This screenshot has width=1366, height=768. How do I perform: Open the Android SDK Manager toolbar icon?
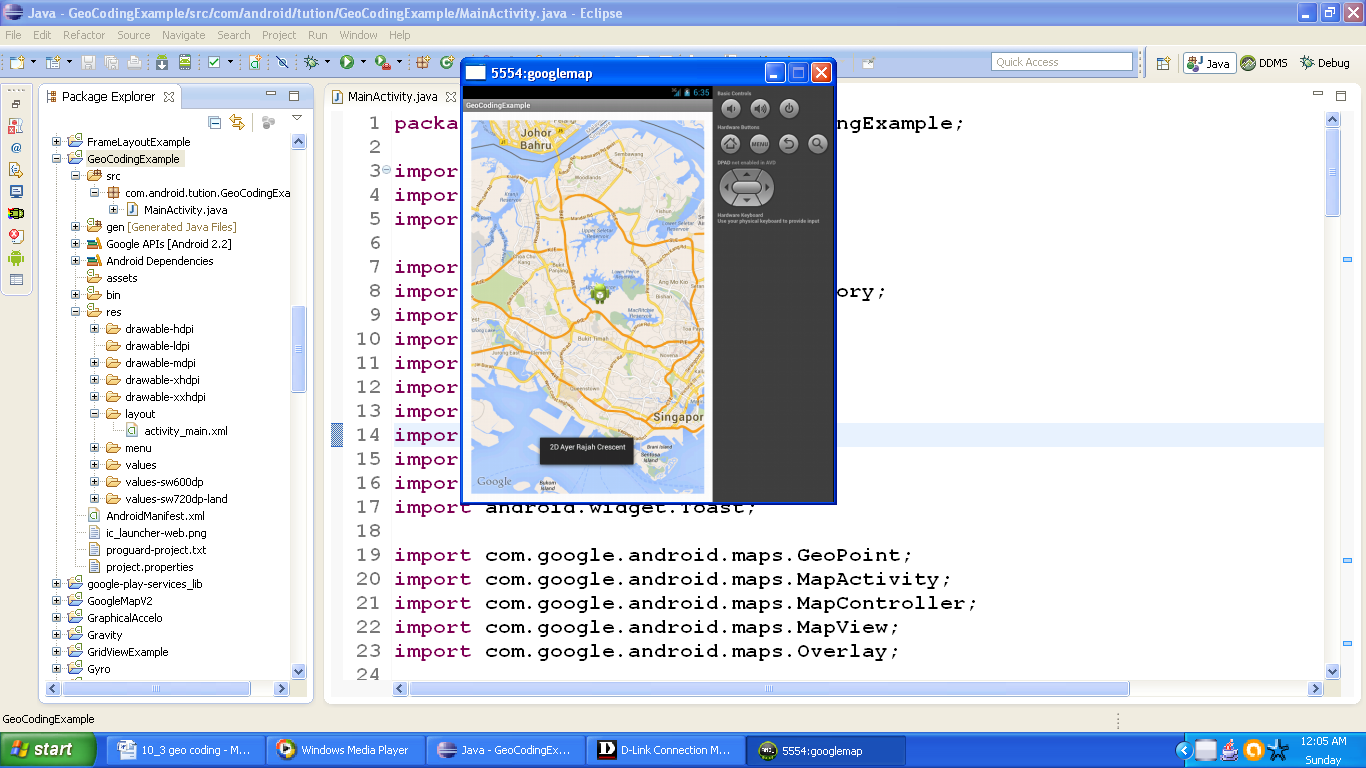[x=161, y=62]
